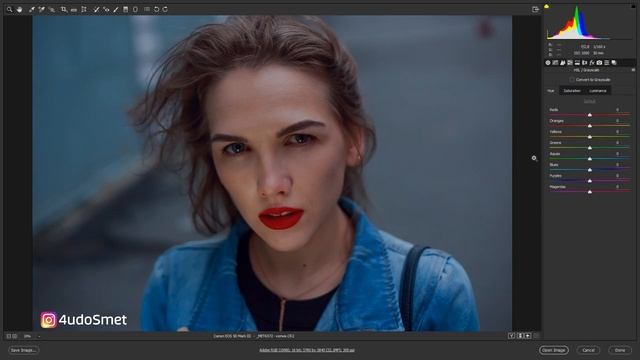This screenshot has width=640, height=360.
Task: Click the Magentas value field
Action: pos(618,187)
